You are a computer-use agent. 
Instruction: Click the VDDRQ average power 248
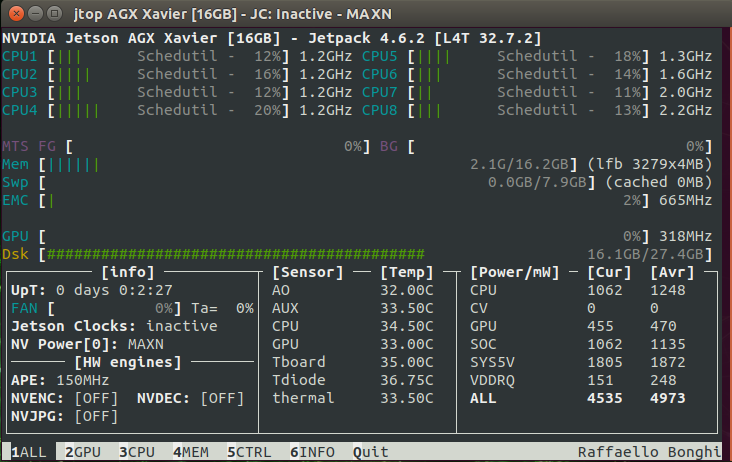click(663, 380)
